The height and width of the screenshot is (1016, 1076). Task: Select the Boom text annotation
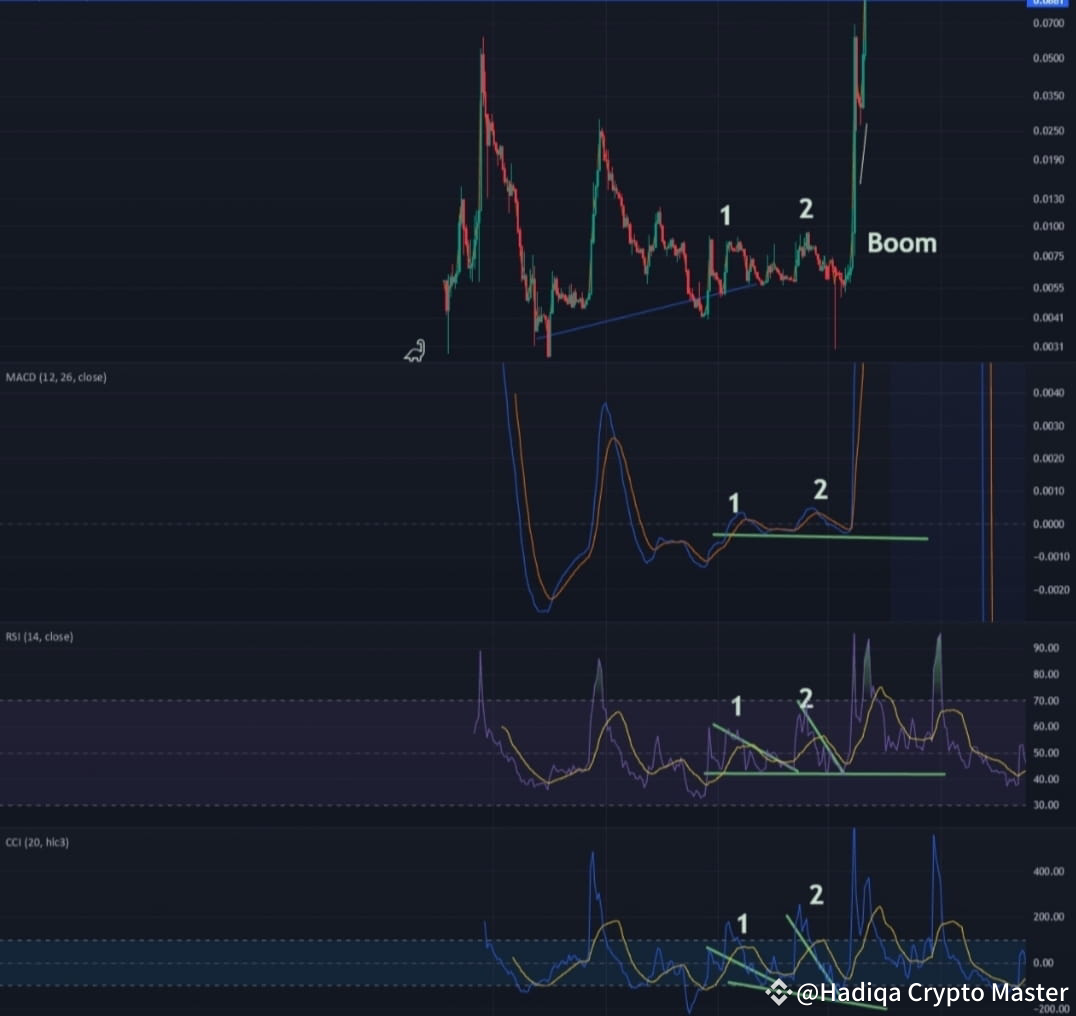click(901, 242)
